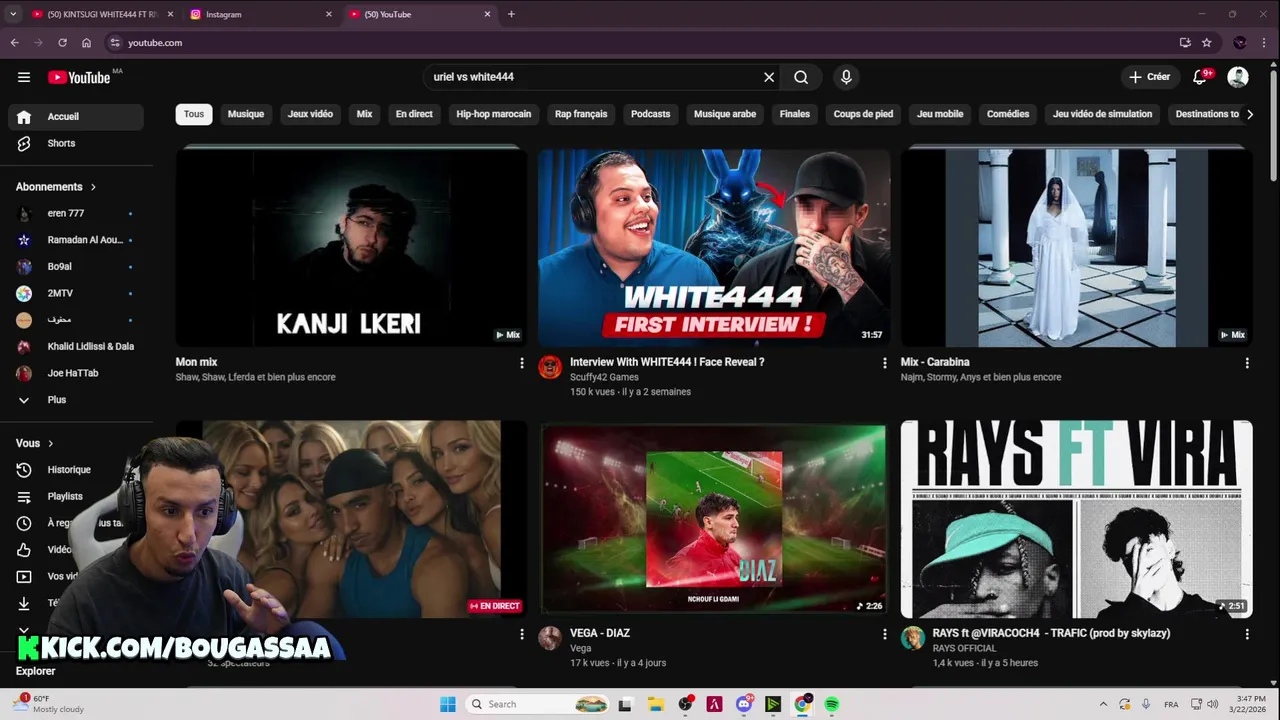
Task: Reload the page
Action: tap(62, 43)
